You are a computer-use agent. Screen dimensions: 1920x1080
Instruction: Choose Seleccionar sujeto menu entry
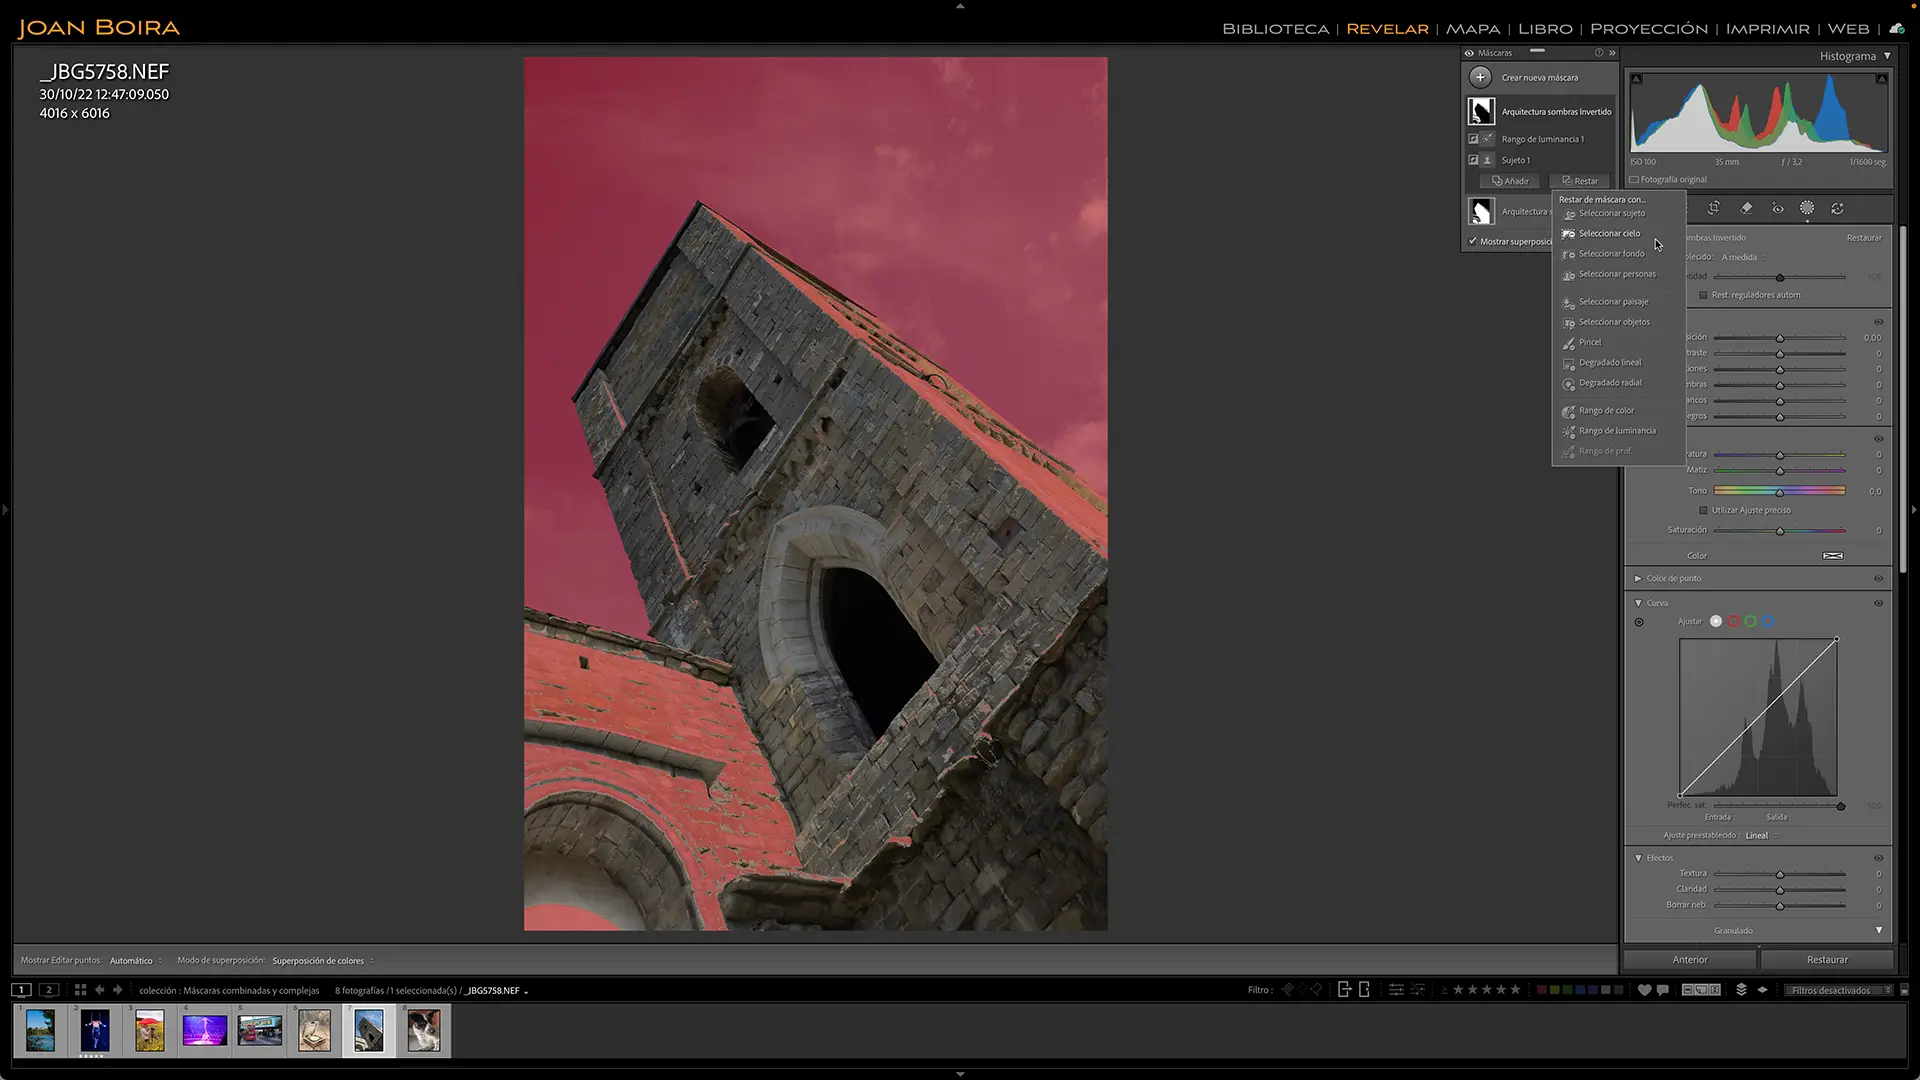[1617, 213]
